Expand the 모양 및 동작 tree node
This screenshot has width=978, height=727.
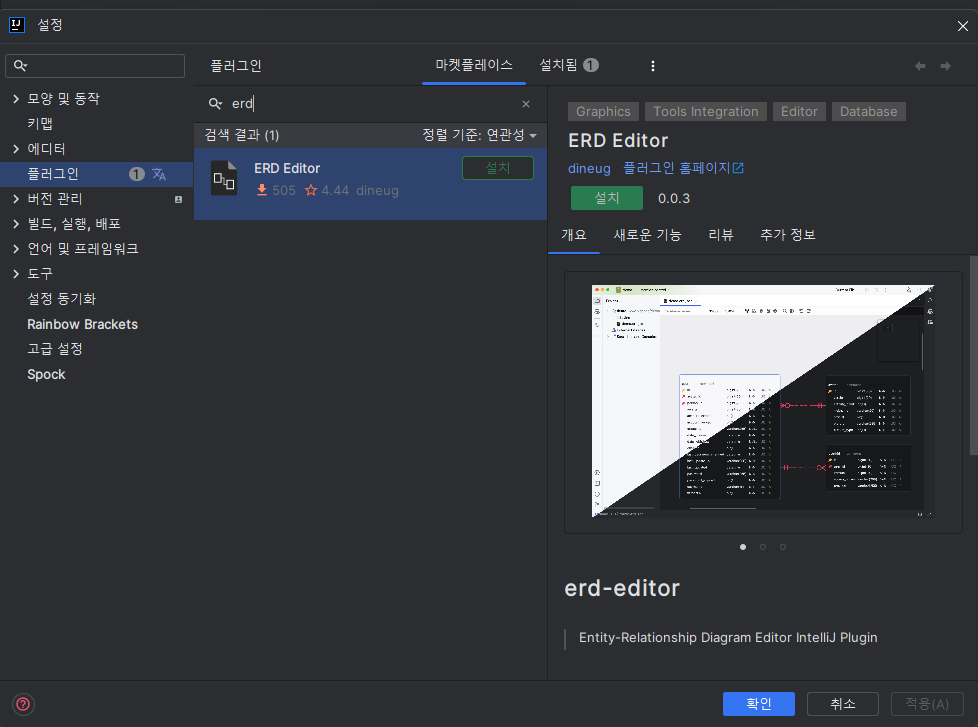[x=16, y=99]
